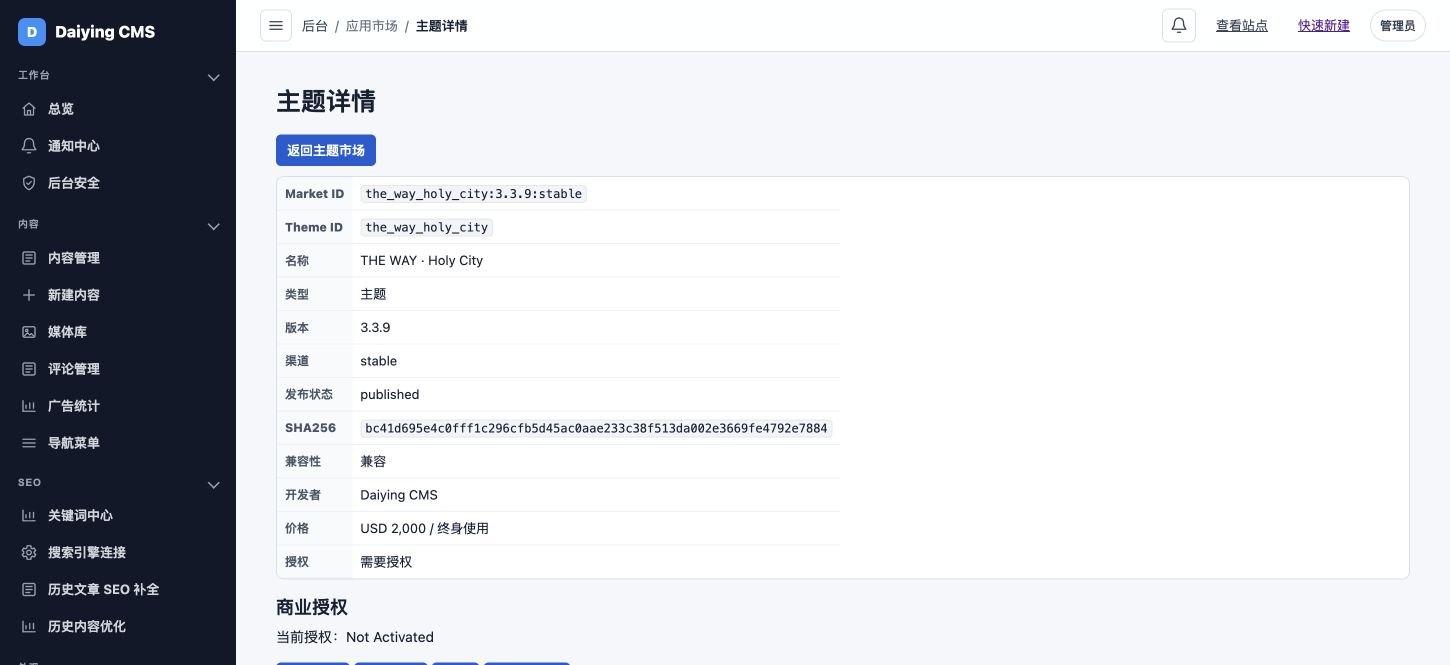This screenshot has width=1450, height=665.
Task: Click 返回主题市场 button
Action: pyautogui.click(x=326, y=150)
